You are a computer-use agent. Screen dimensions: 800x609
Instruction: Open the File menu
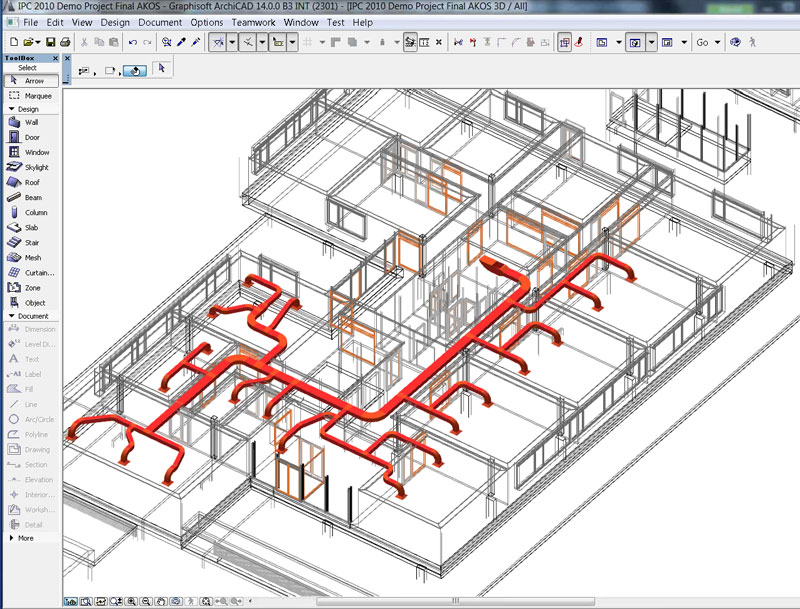tap(31, 22)
